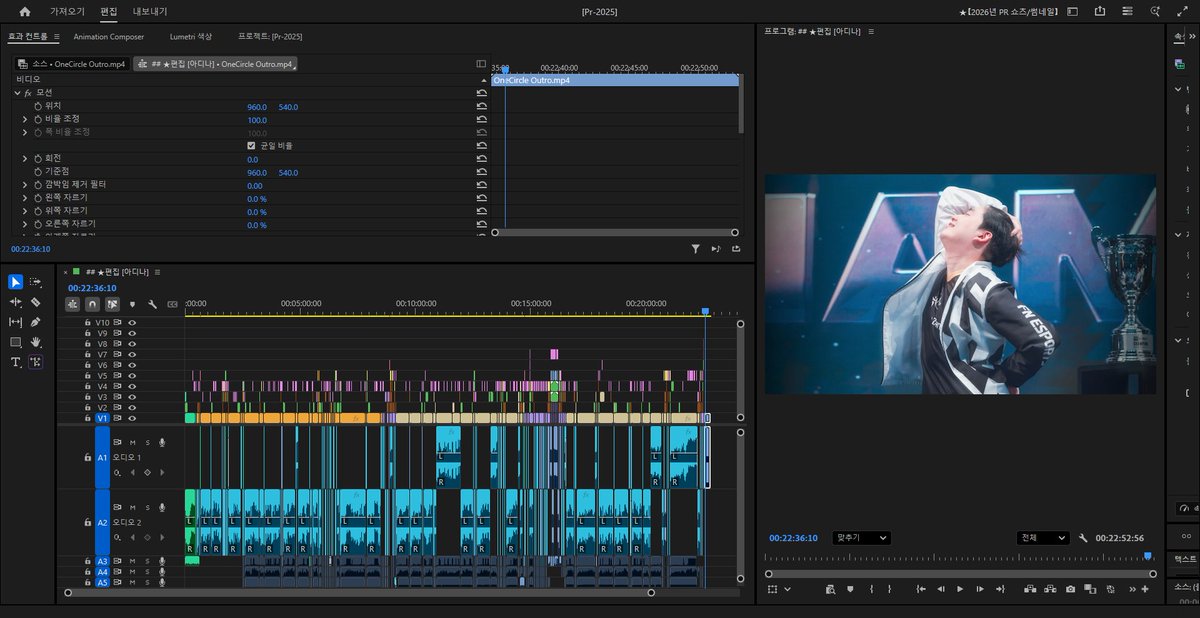This screenshot has width=1200, height=618.
Task: Click the Export Frame camera icon
Action: [x=1070, y=589]
